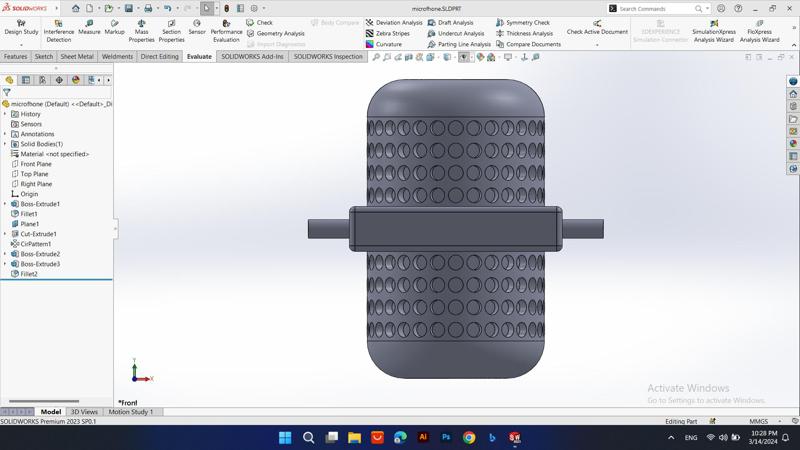Expand the Boss-Extrude3 feature

click(x=5, y=264)
